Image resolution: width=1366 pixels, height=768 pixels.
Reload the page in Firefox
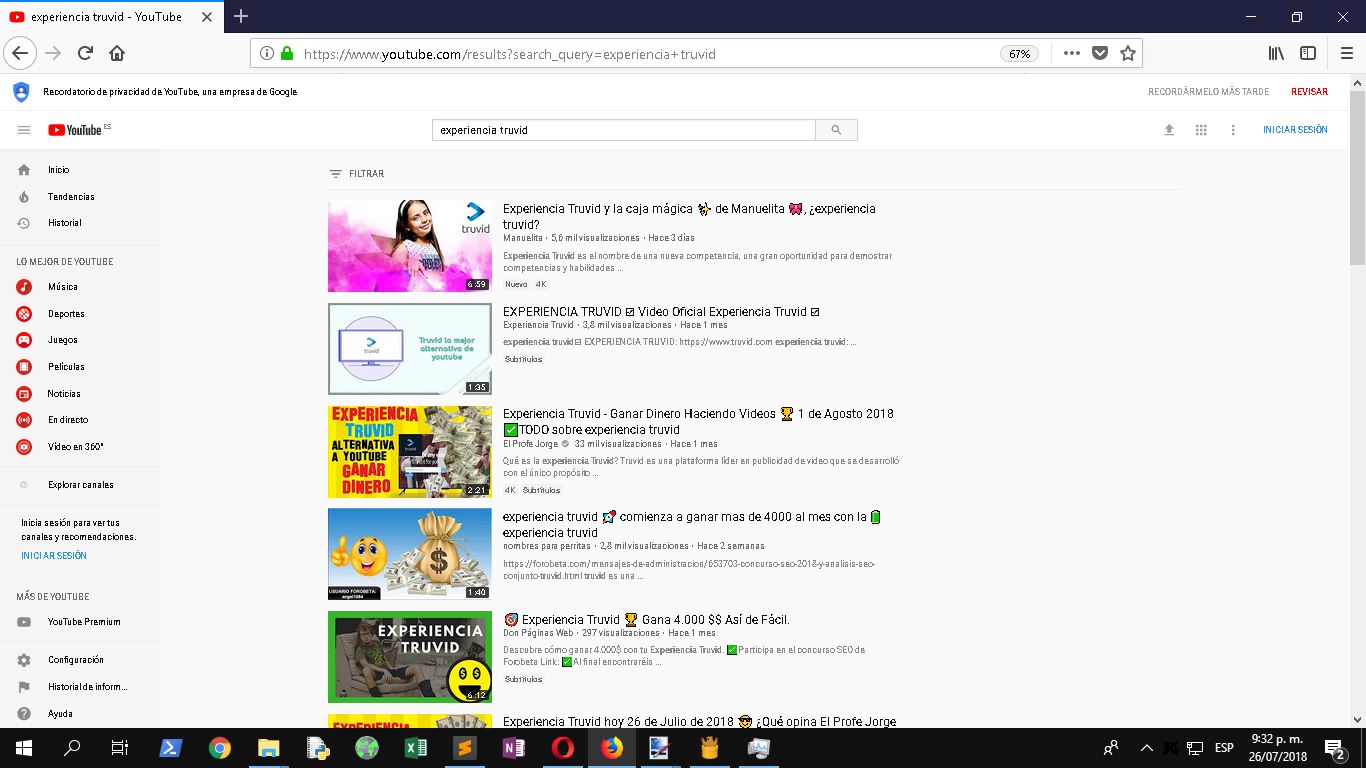coord(85,53)
